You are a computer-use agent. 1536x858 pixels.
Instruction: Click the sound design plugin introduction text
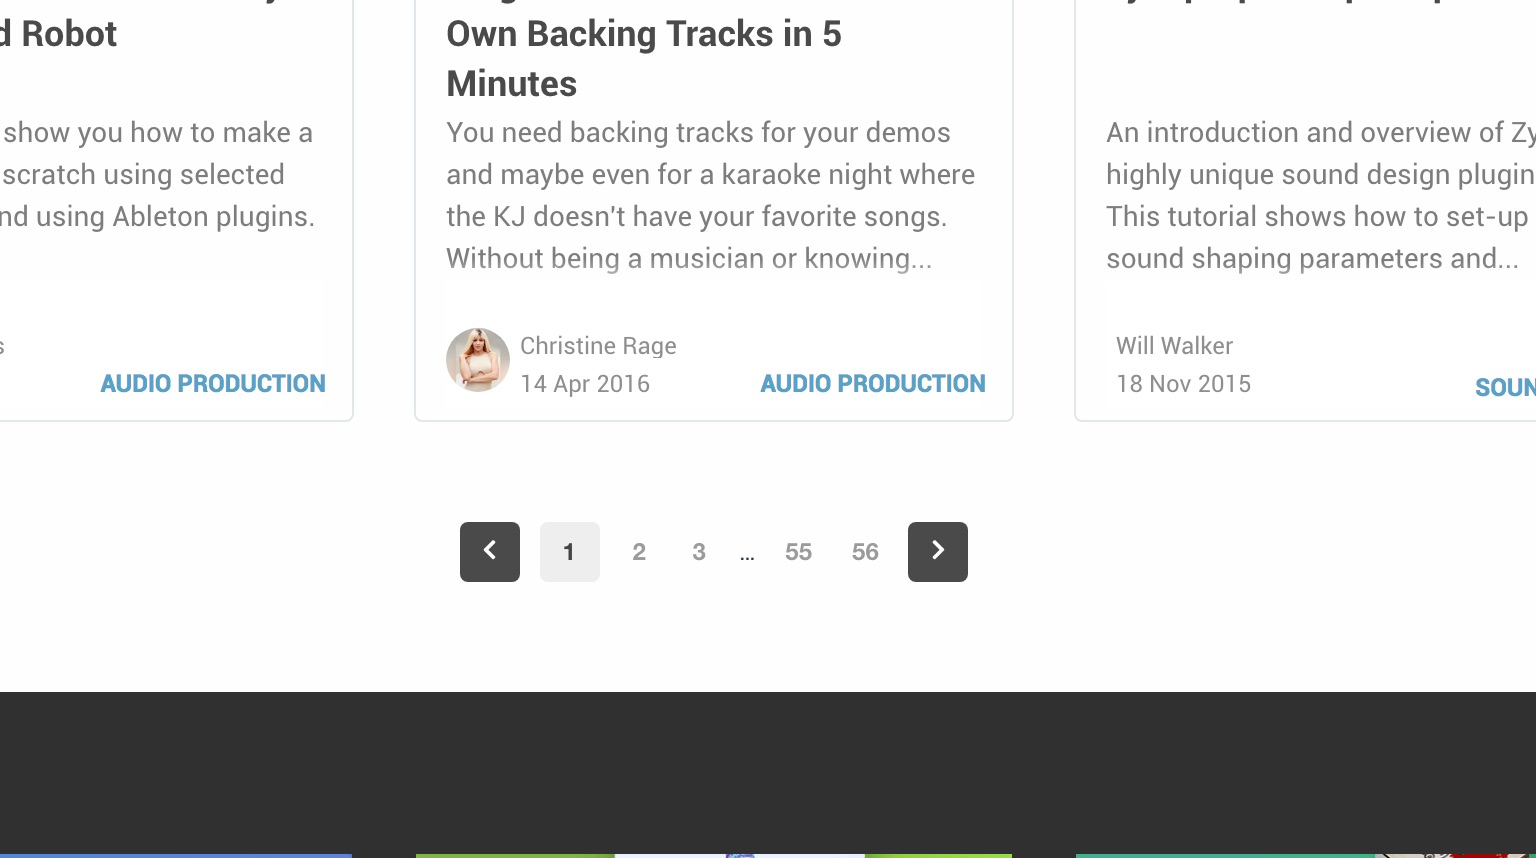pyautogui.click(x=1321, y=195)
